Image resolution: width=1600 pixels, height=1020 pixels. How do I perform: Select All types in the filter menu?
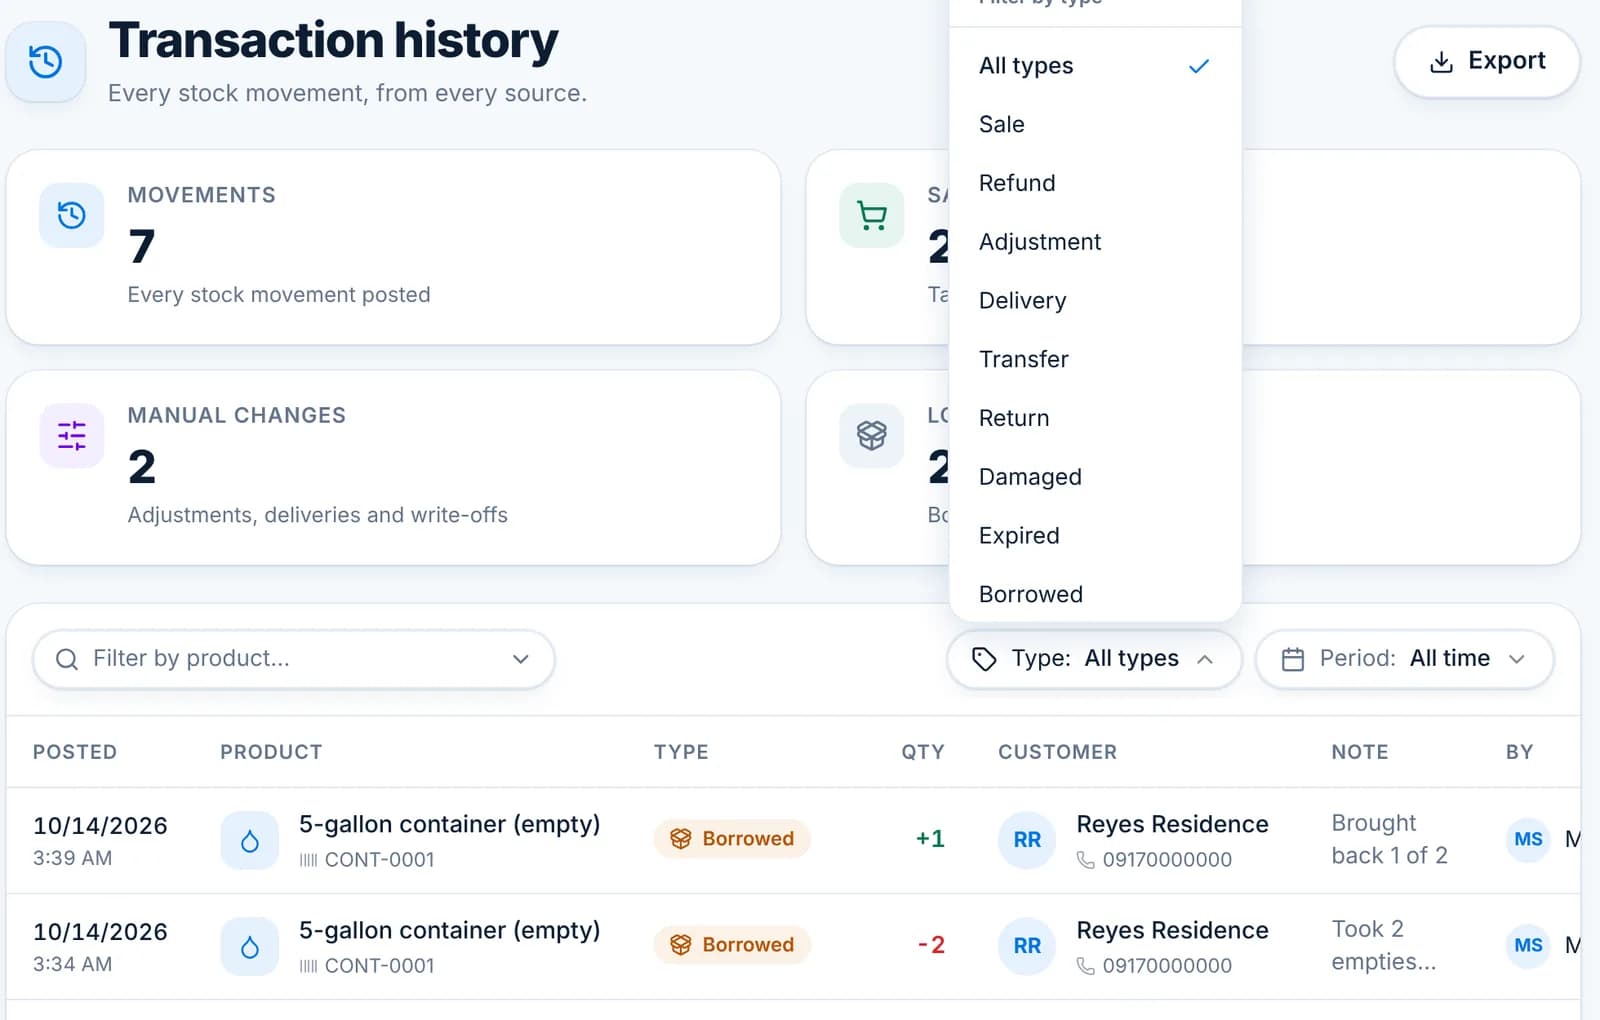click(x=1095, y=66)
